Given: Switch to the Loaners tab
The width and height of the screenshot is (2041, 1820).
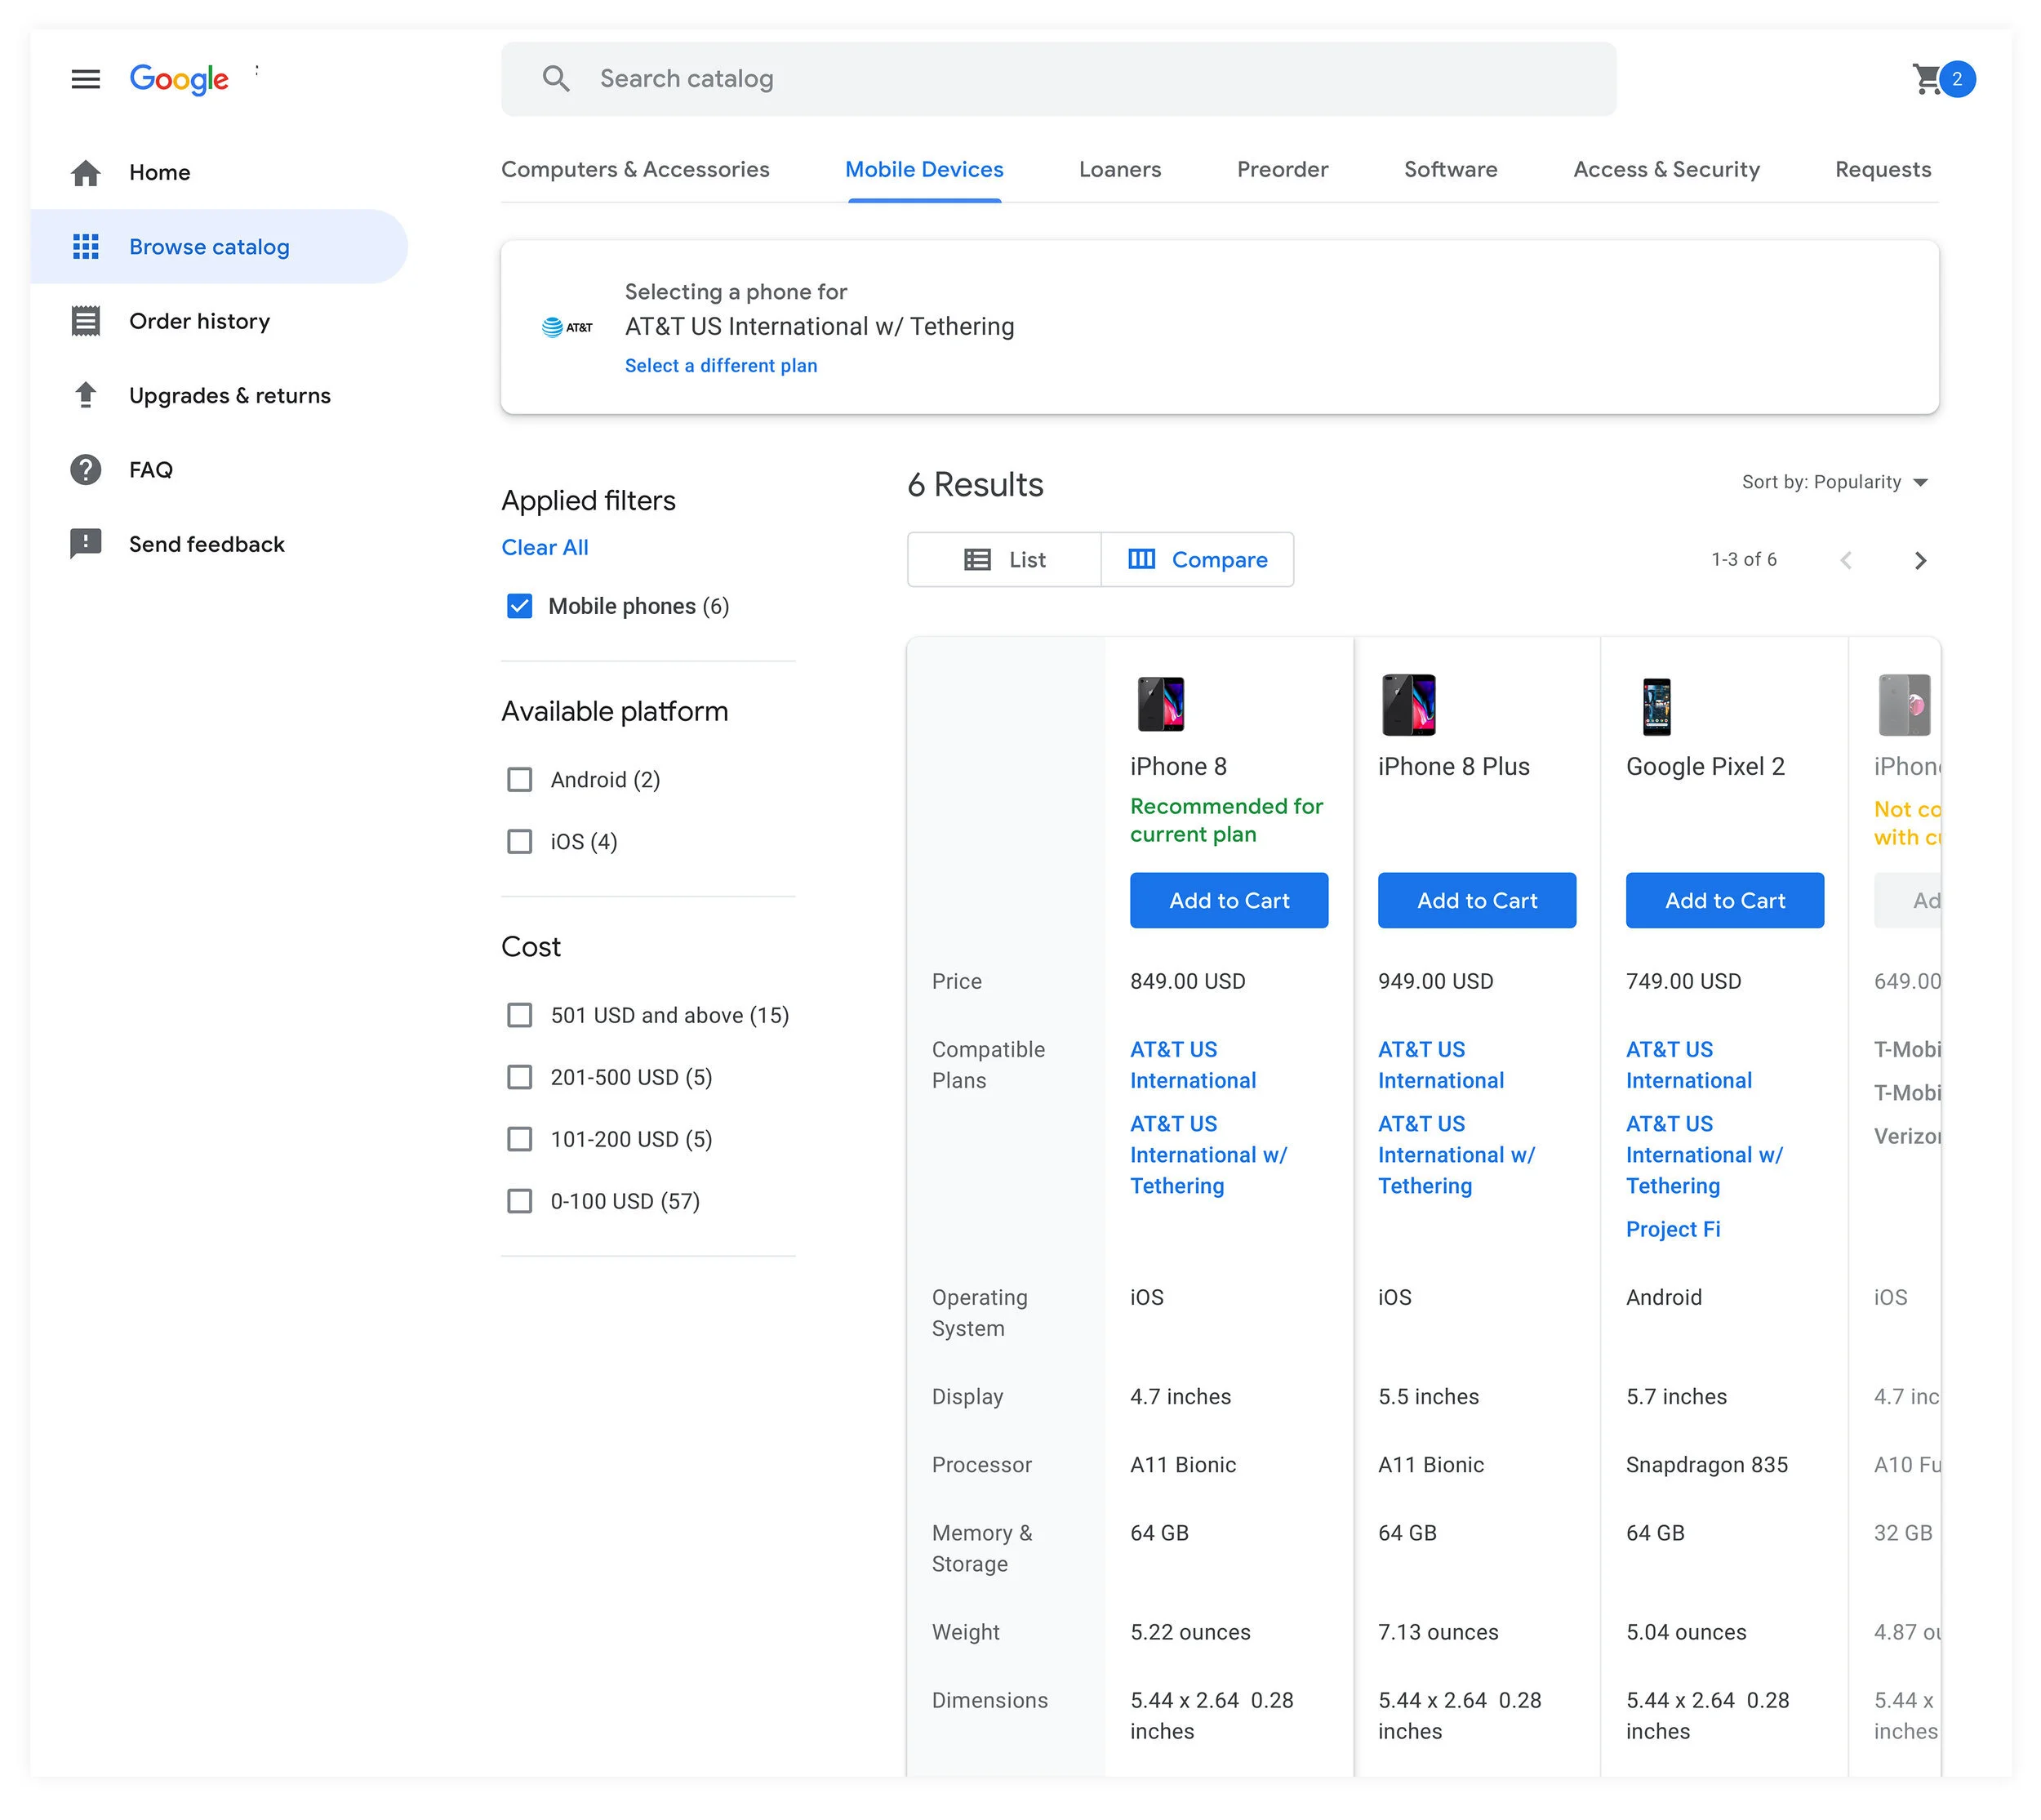Looking at the screenshot, I should [1119, 170].
